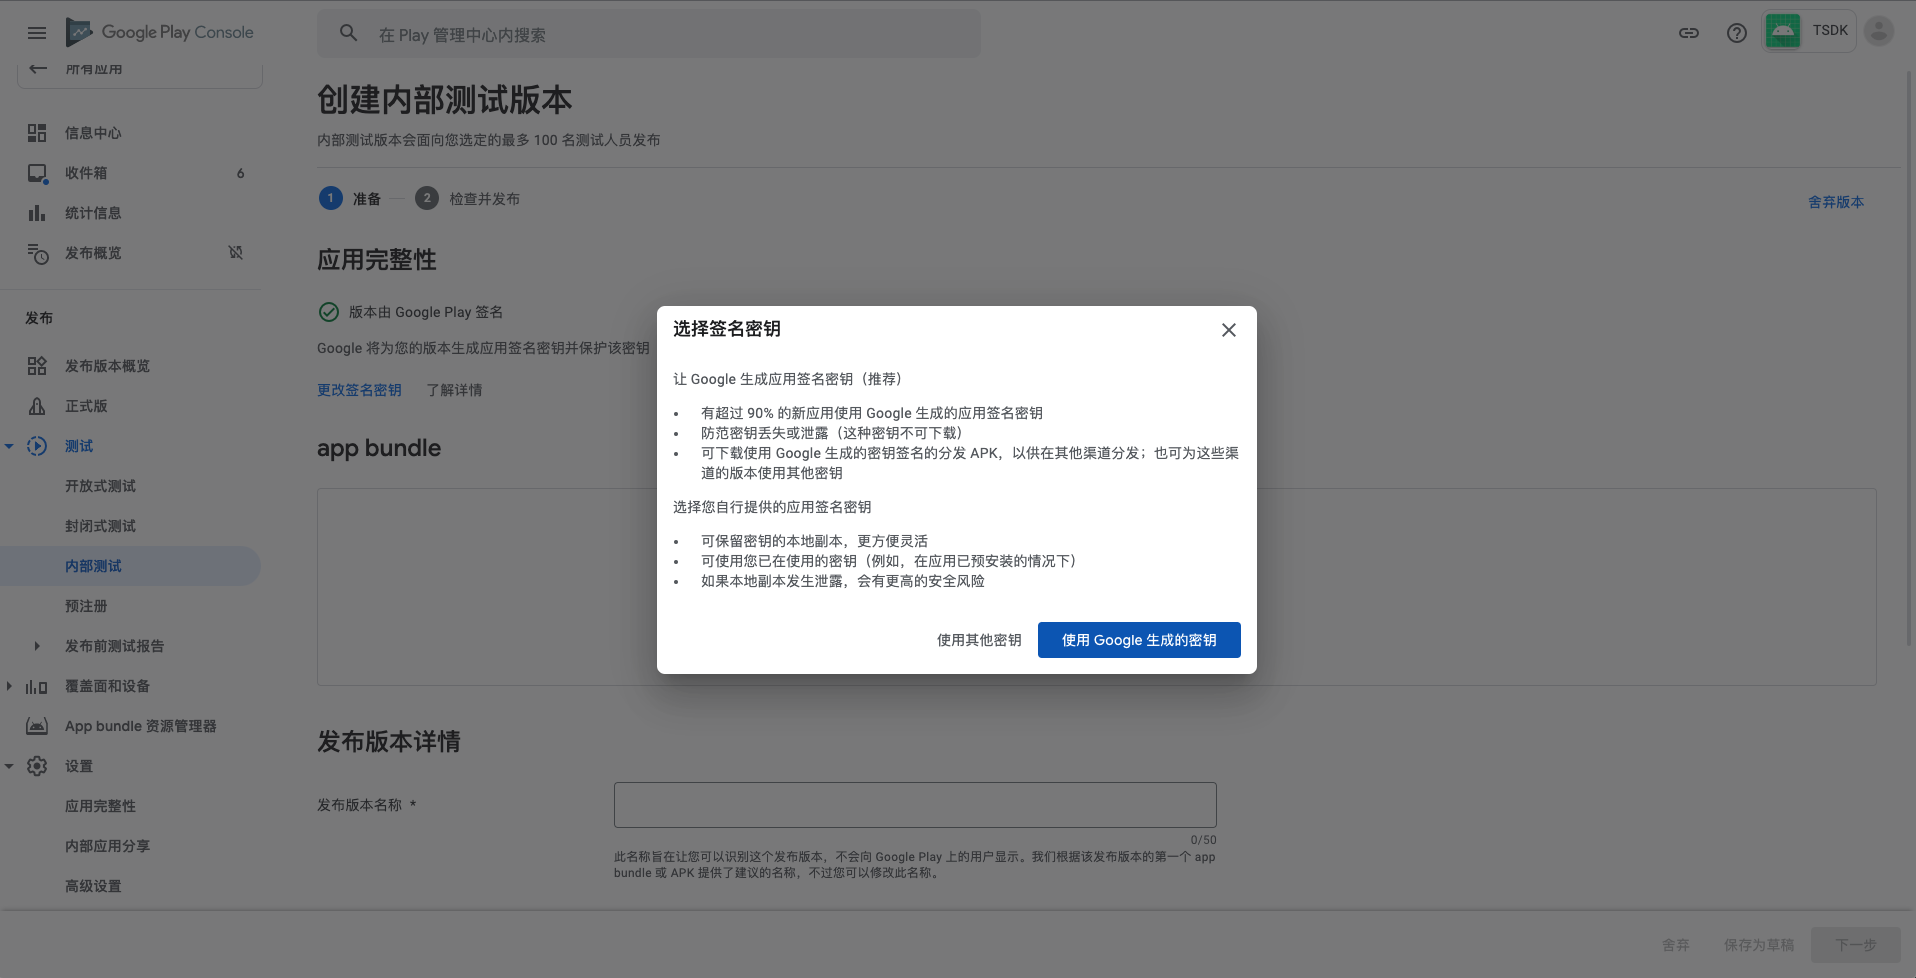Open 统计信息 in sidebar
The width and height of the screenshot is (1916, 978).
click(93, 213)
